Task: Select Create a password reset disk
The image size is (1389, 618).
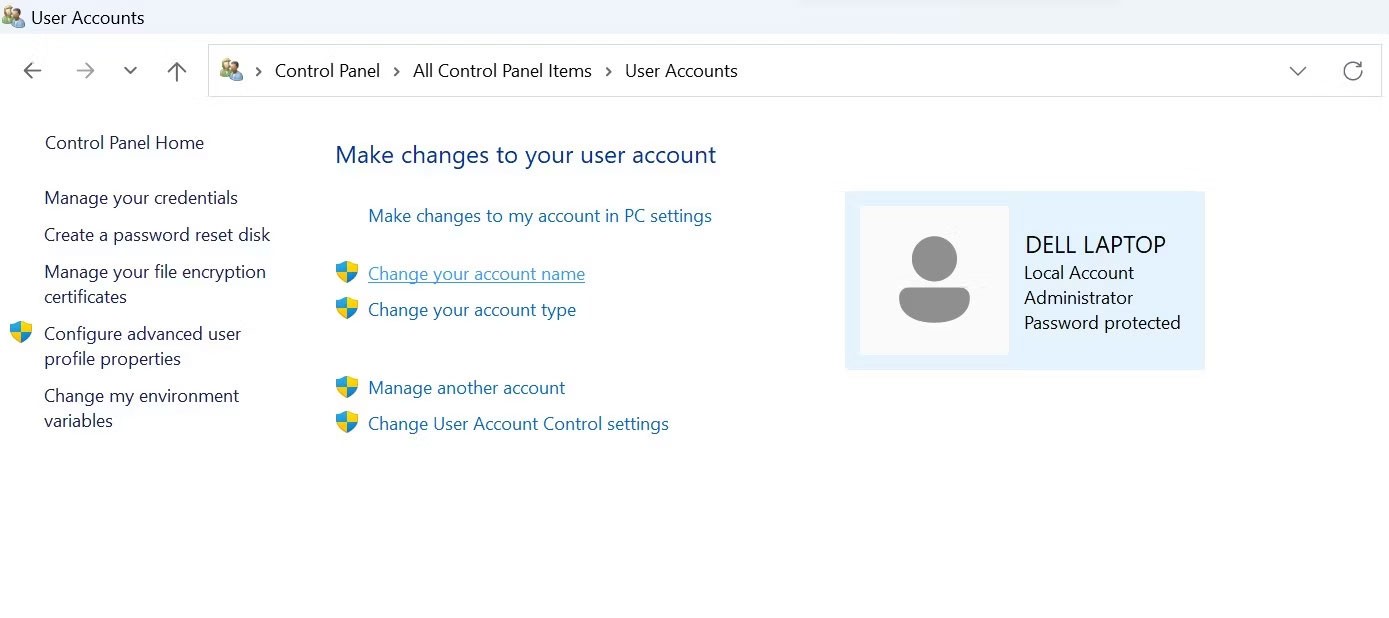Action: point(157,235)
